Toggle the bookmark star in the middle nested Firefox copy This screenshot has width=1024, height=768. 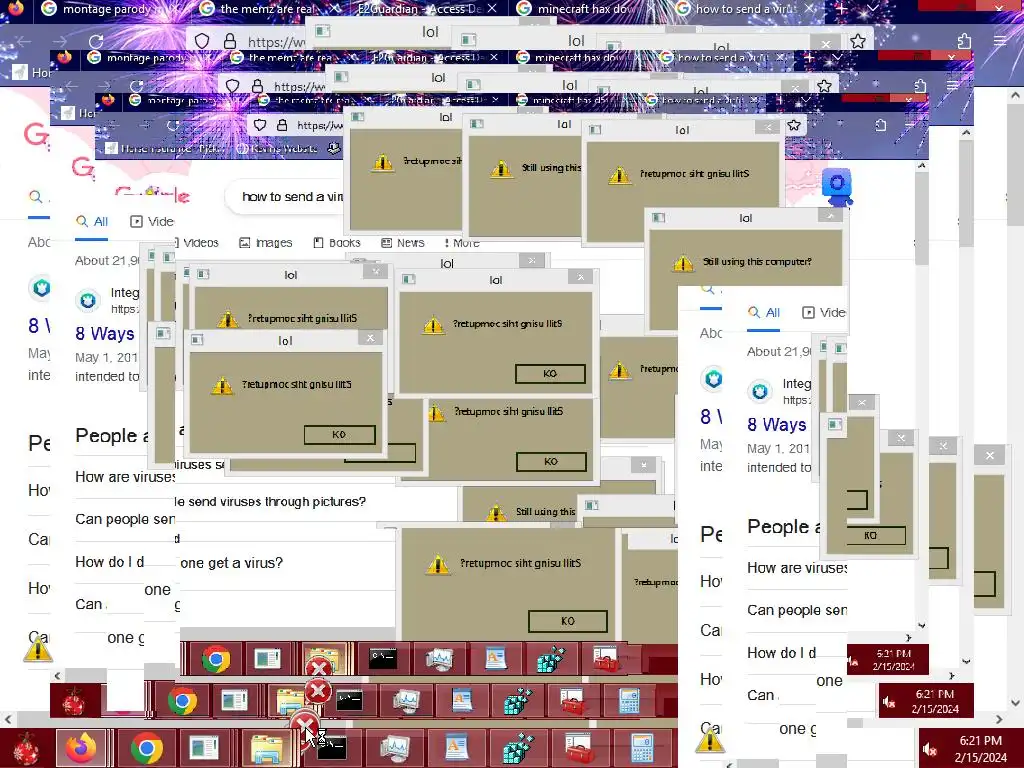point(824,86)
